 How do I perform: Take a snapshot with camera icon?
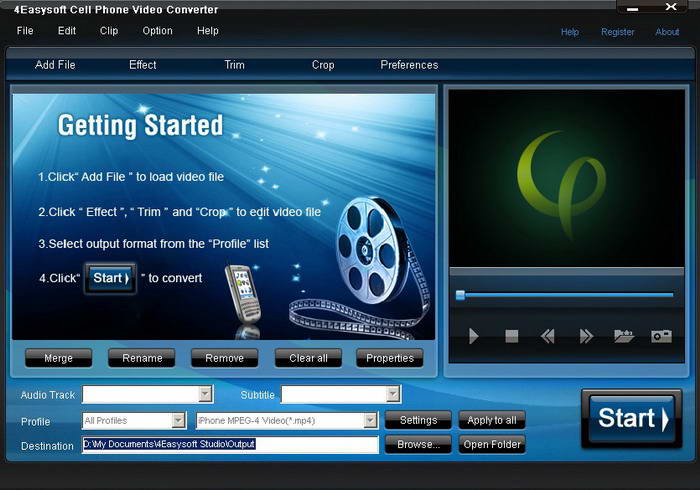tap(661, 336)
